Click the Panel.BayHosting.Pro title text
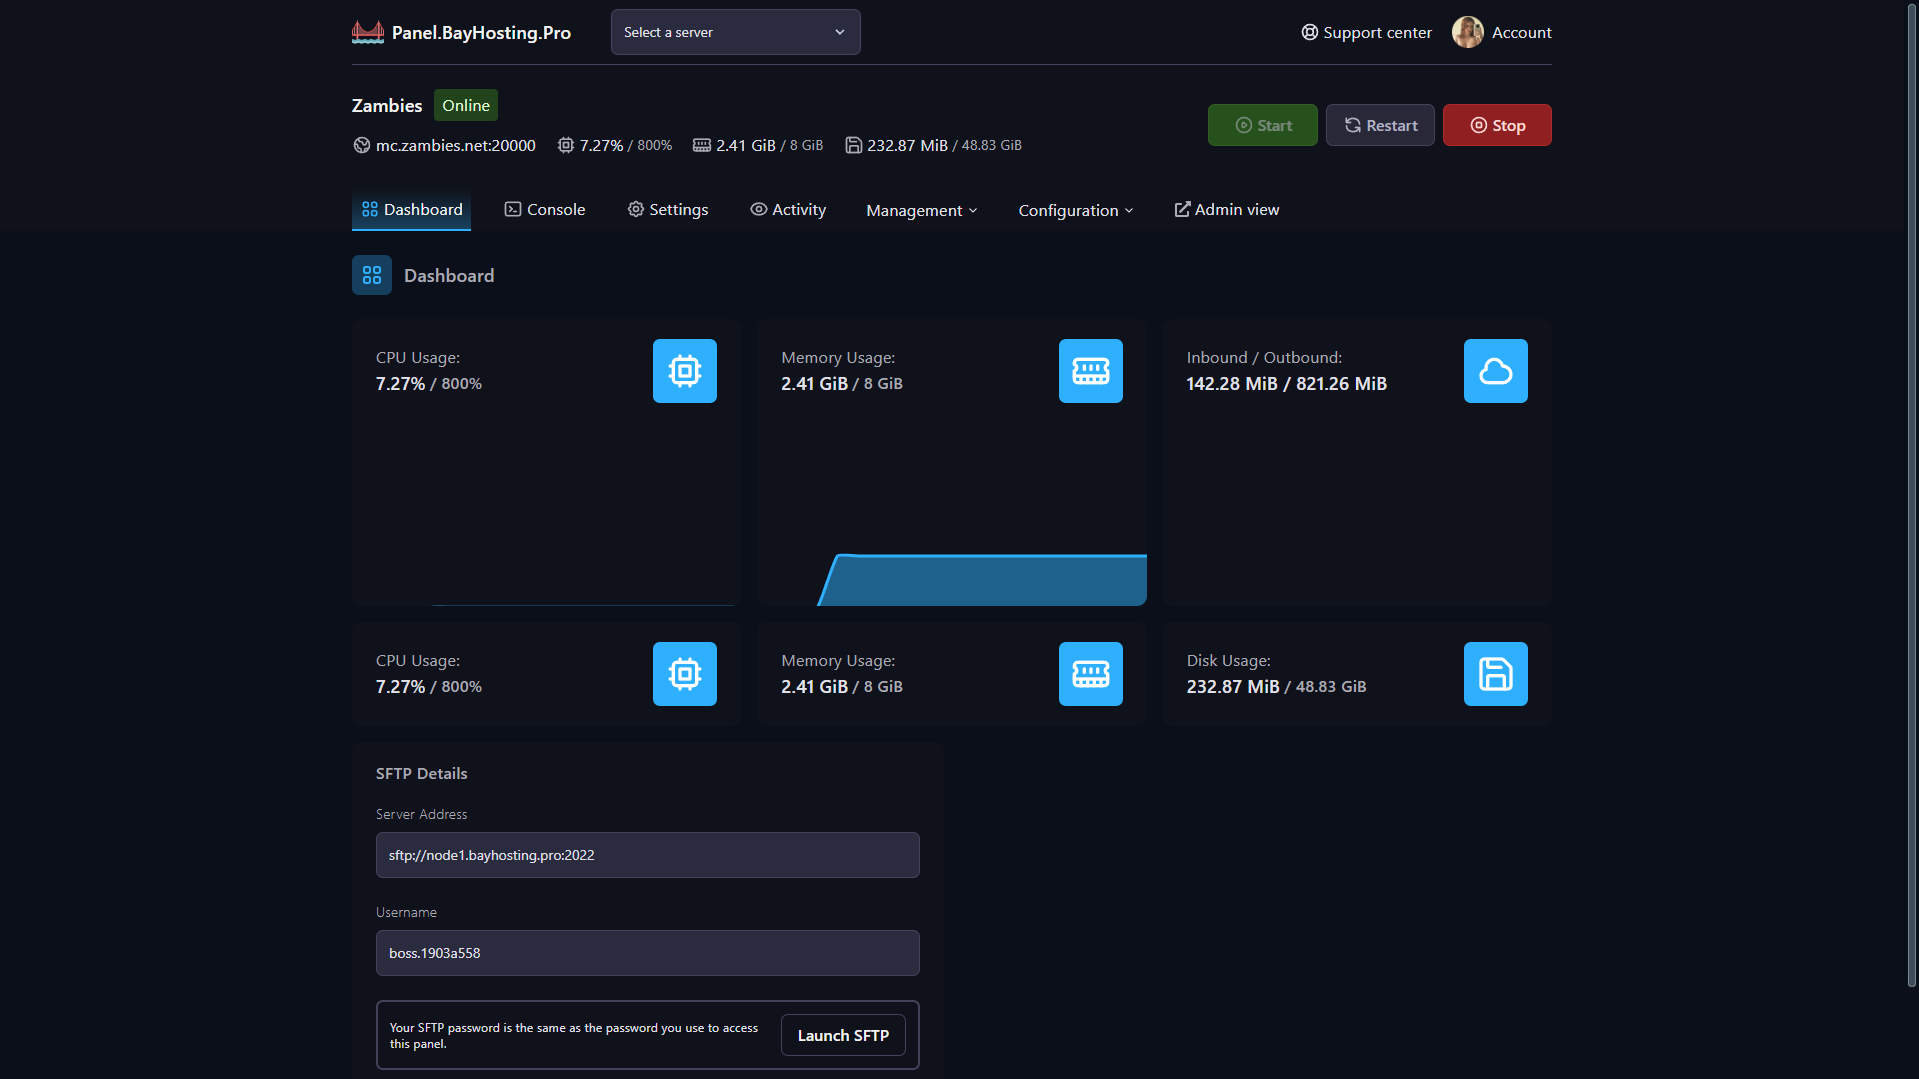The height and width of the screenshot is (1079, 1919). pos(481,32)
